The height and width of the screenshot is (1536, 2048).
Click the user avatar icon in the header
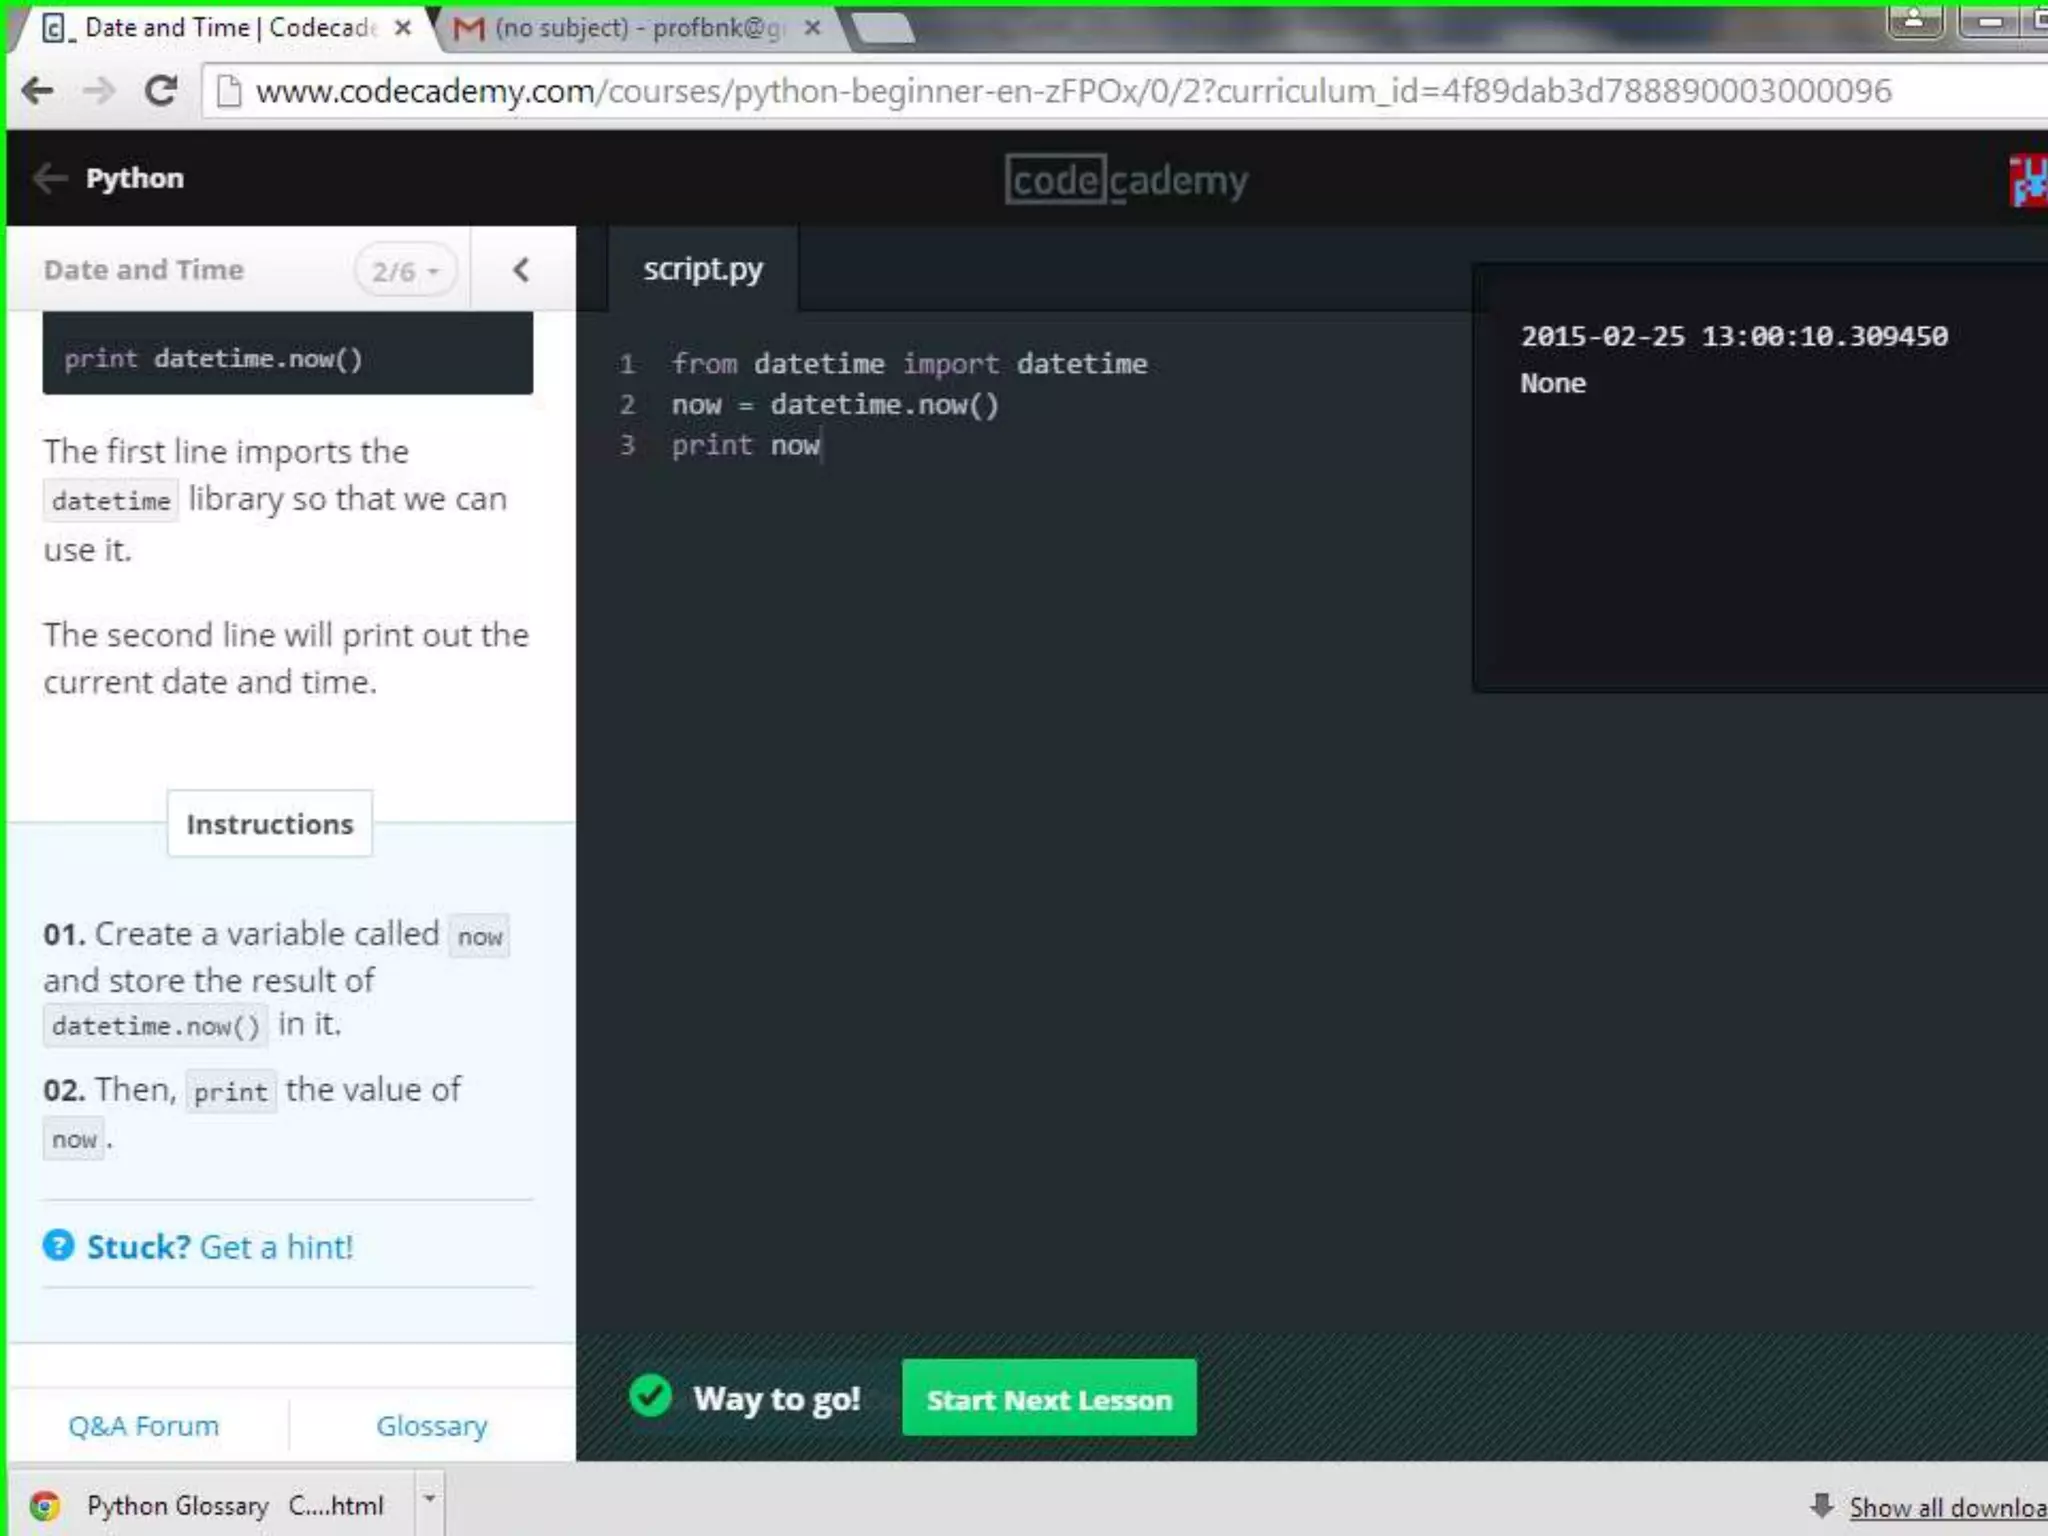tap(2028, 181)
